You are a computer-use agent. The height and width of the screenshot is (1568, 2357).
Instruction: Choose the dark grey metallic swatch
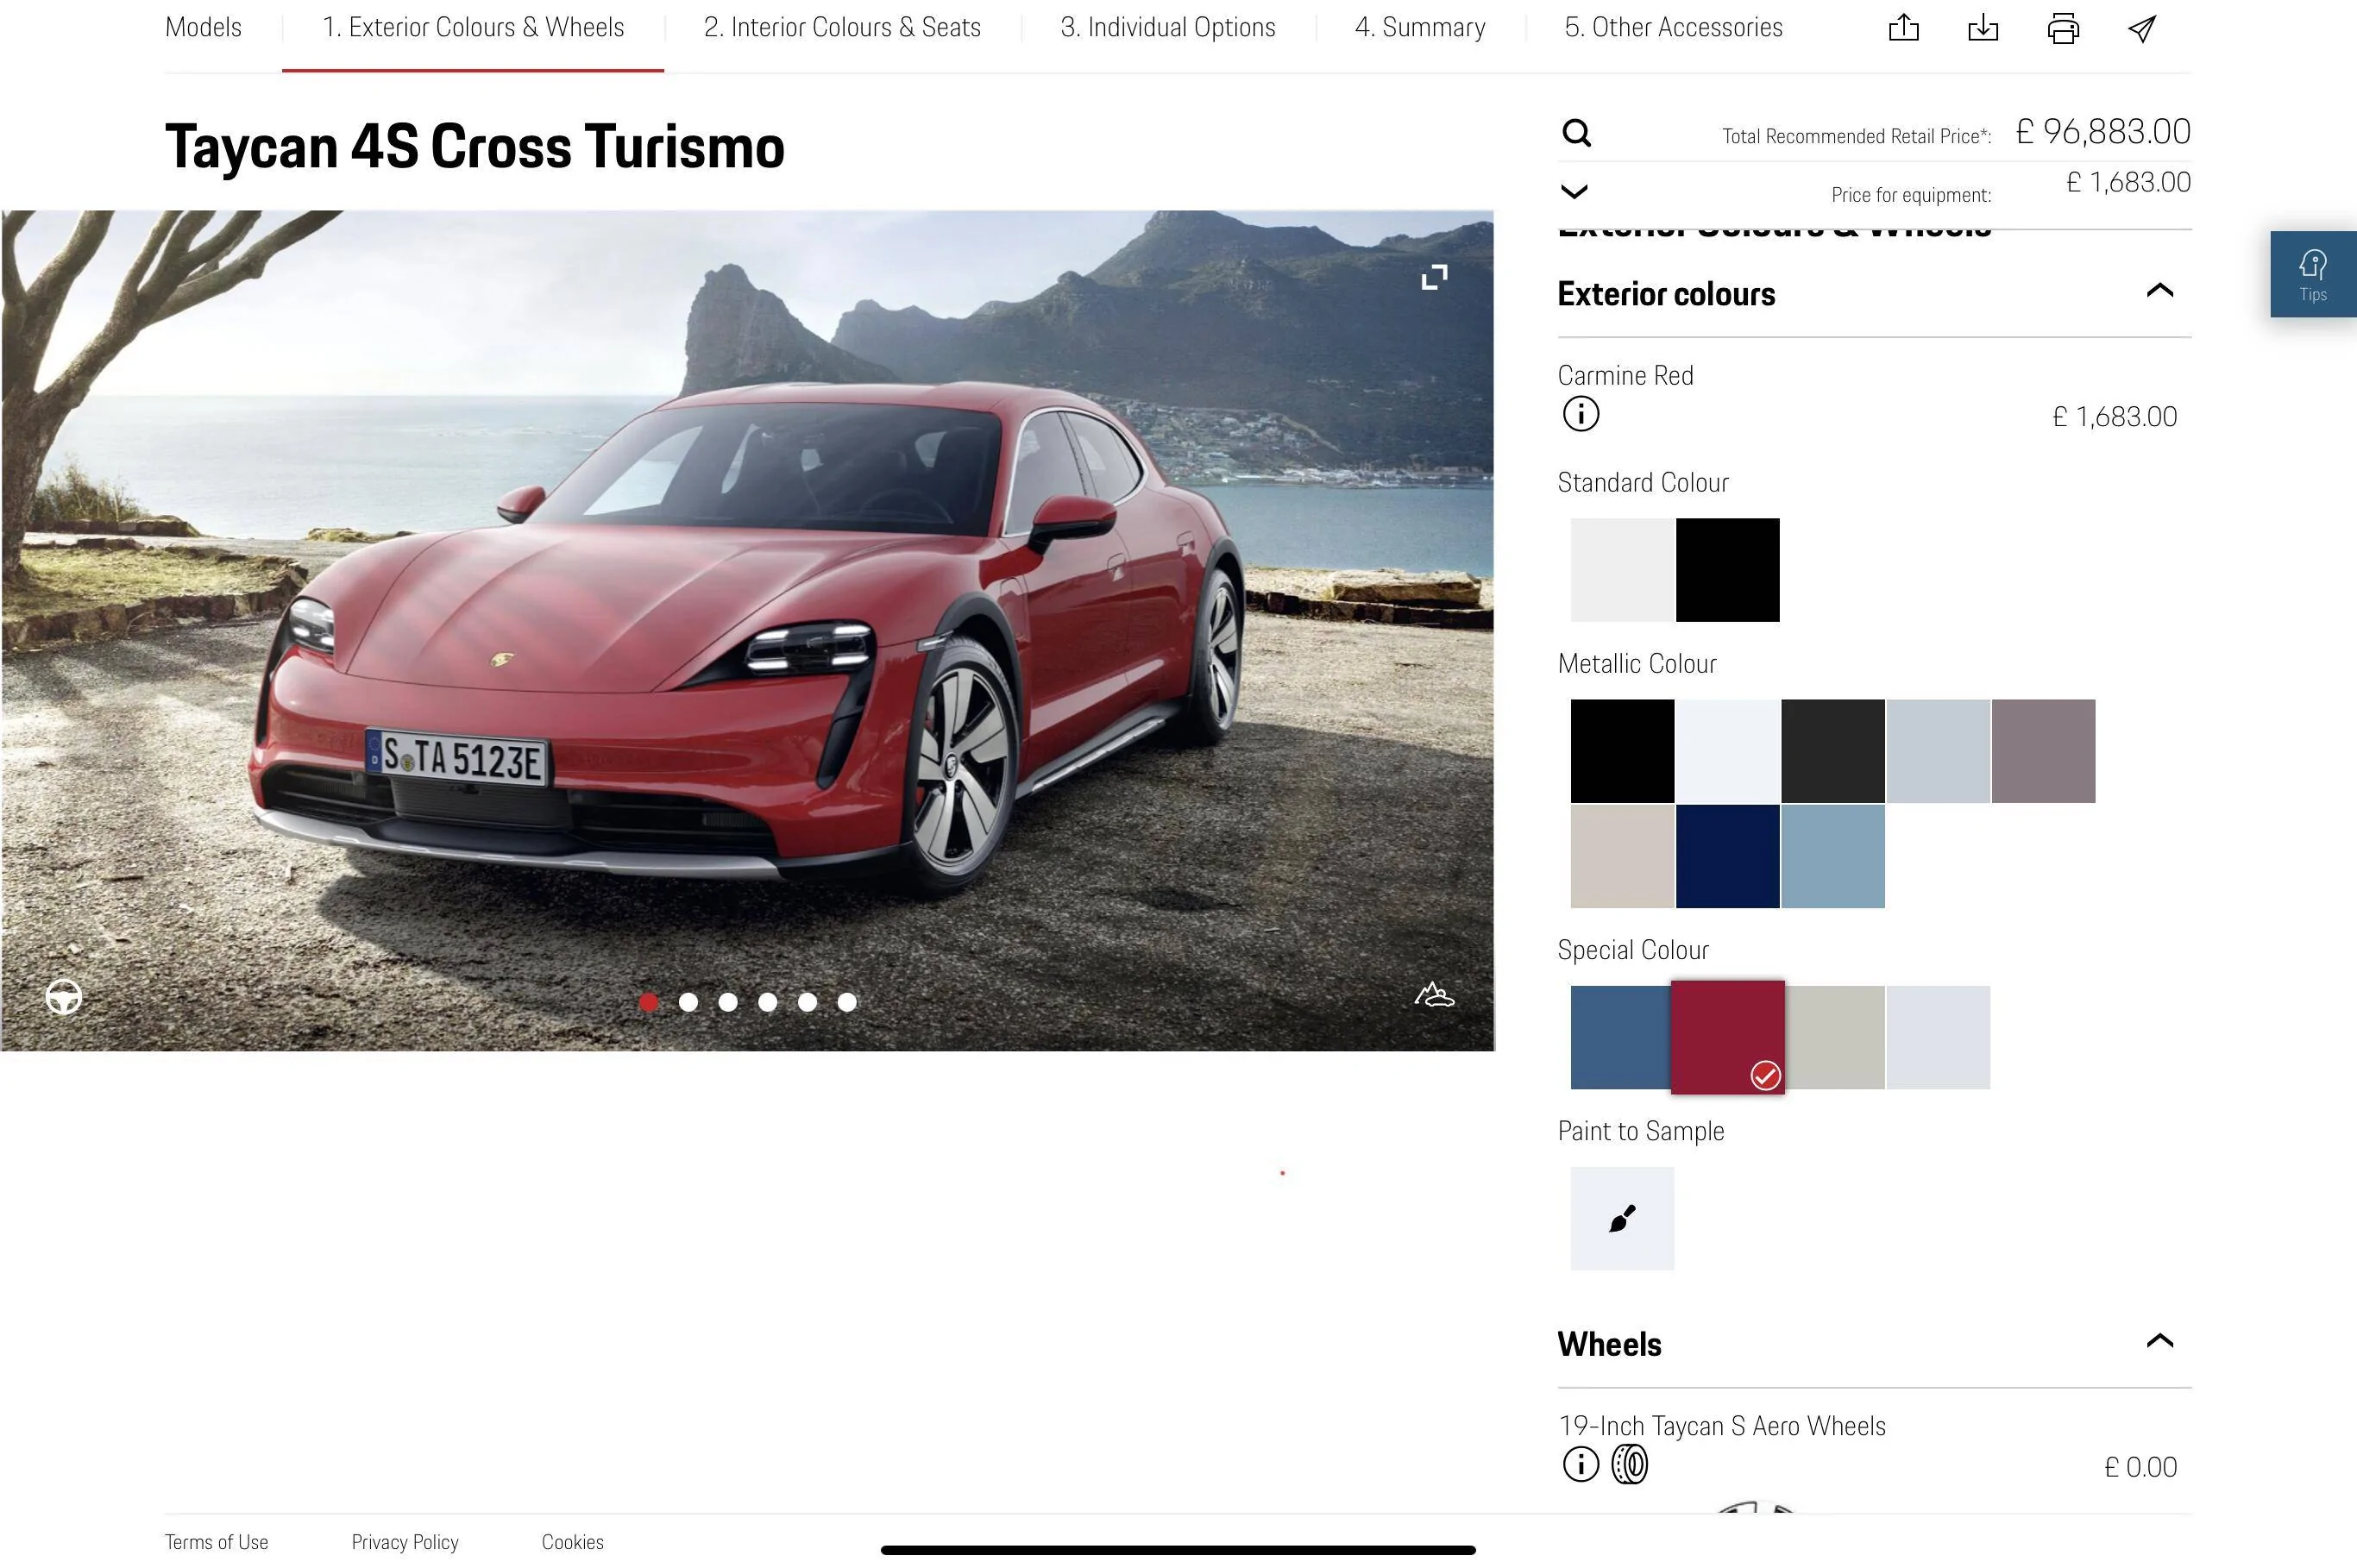click(1833, 751)
